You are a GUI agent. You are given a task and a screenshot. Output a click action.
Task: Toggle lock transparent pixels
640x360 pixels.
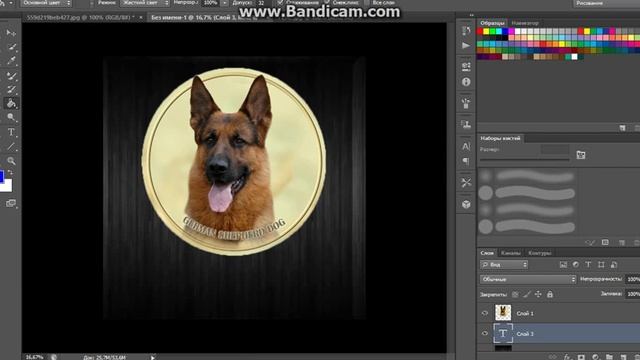tap(515, 294)
